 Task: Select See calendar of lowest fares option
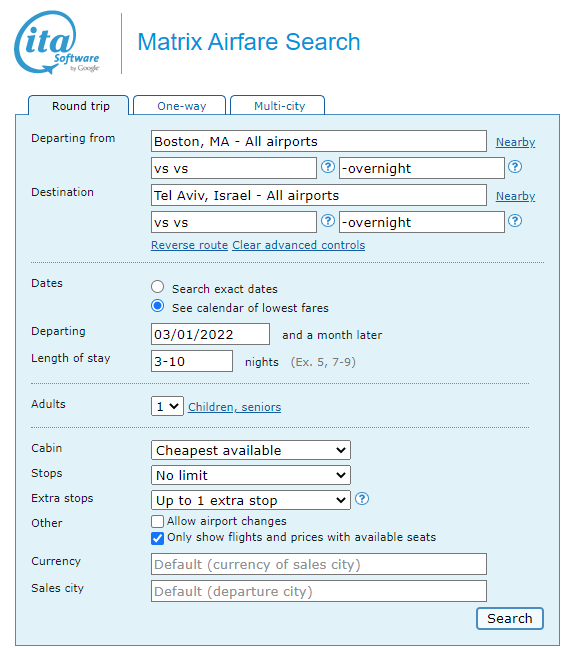(157, 306)
